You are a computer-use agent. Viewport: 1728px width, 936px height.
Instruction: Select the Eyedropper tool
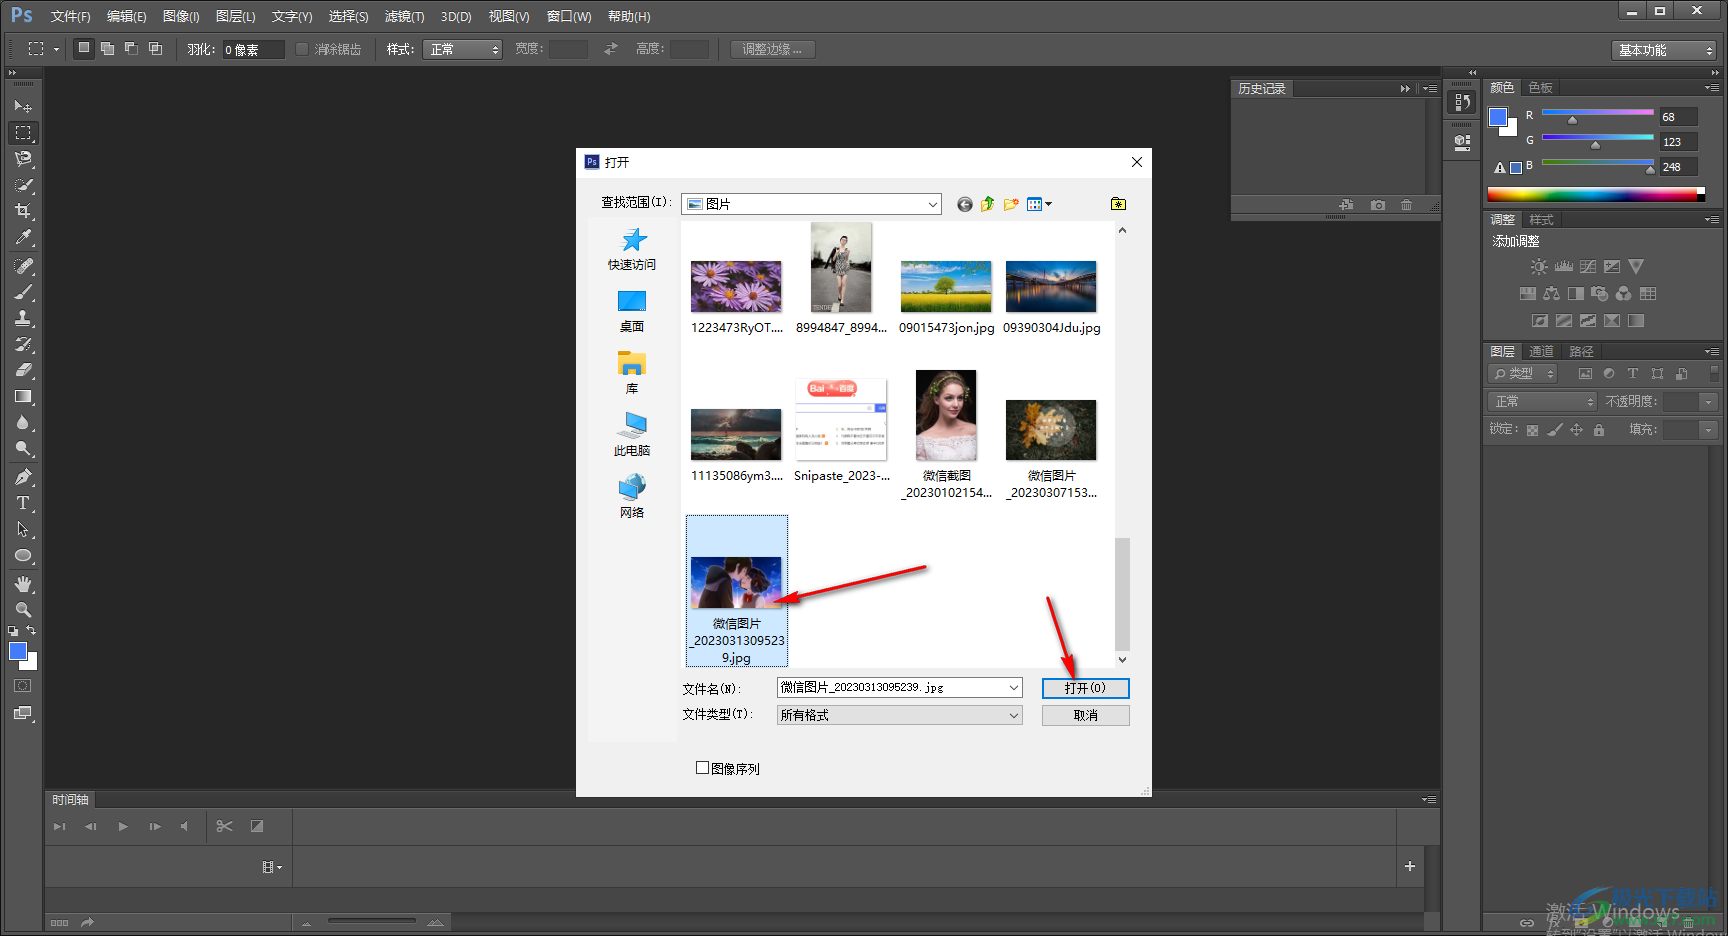[23, 237]
